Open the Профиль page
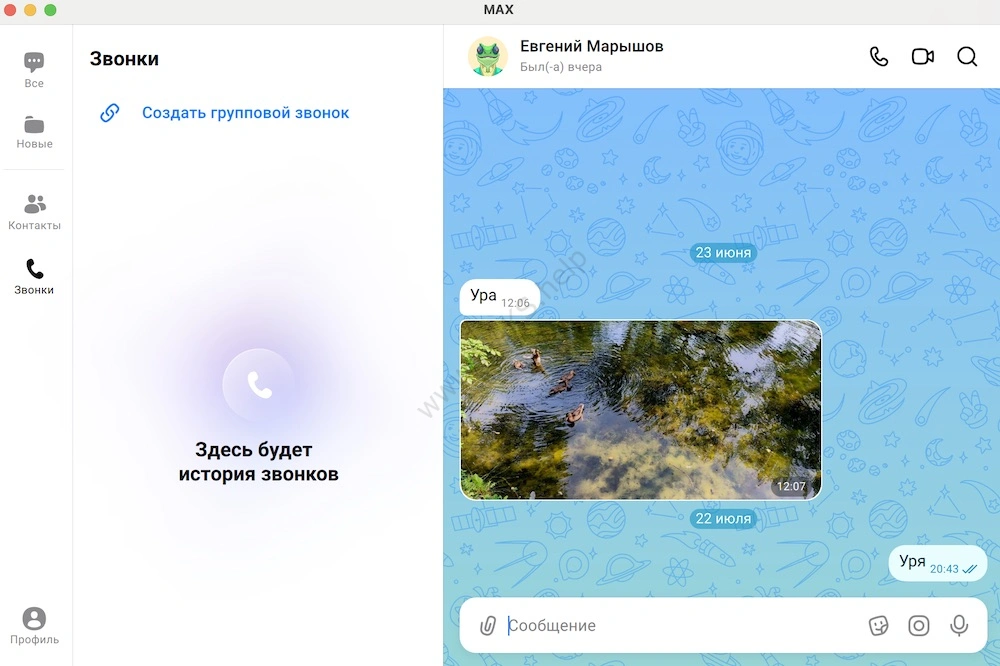The image size is (1000, 666). (34, 626)
